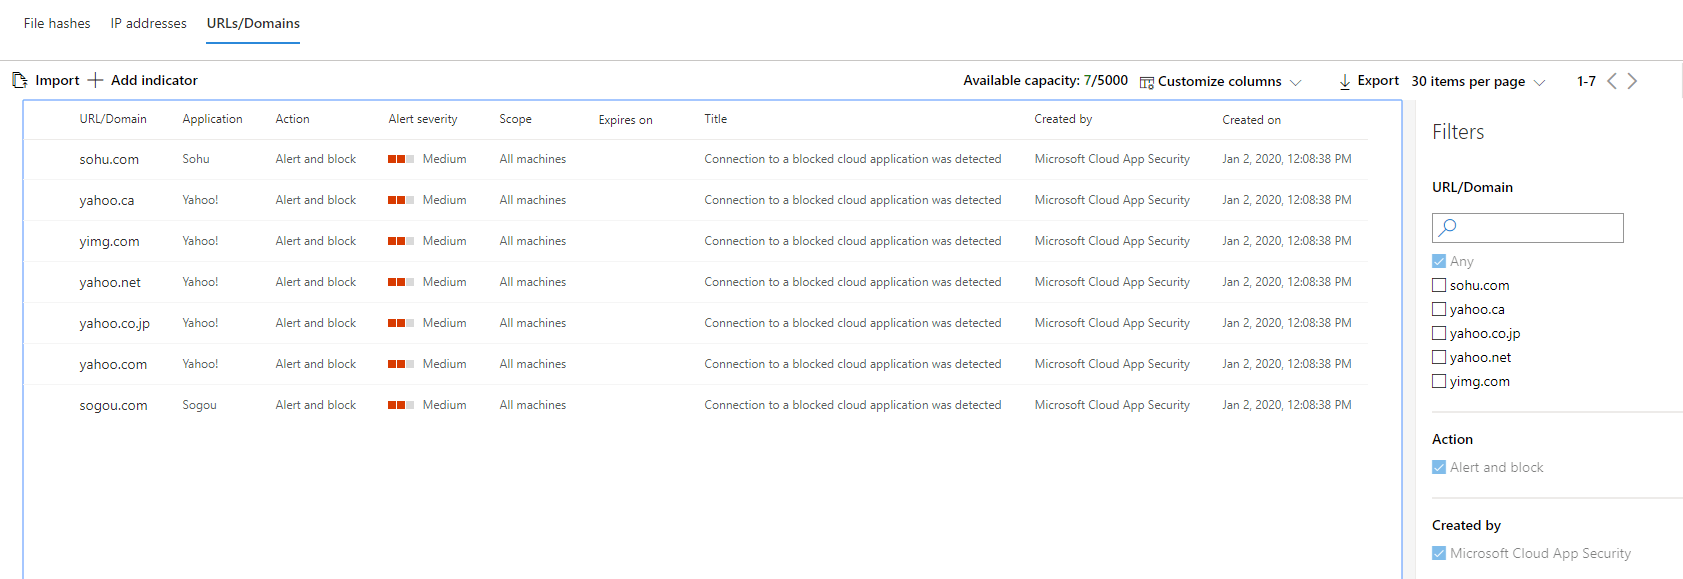1683x579 pixels.
Task: Sort by Action column header
Action: click(x=292, y=119)
